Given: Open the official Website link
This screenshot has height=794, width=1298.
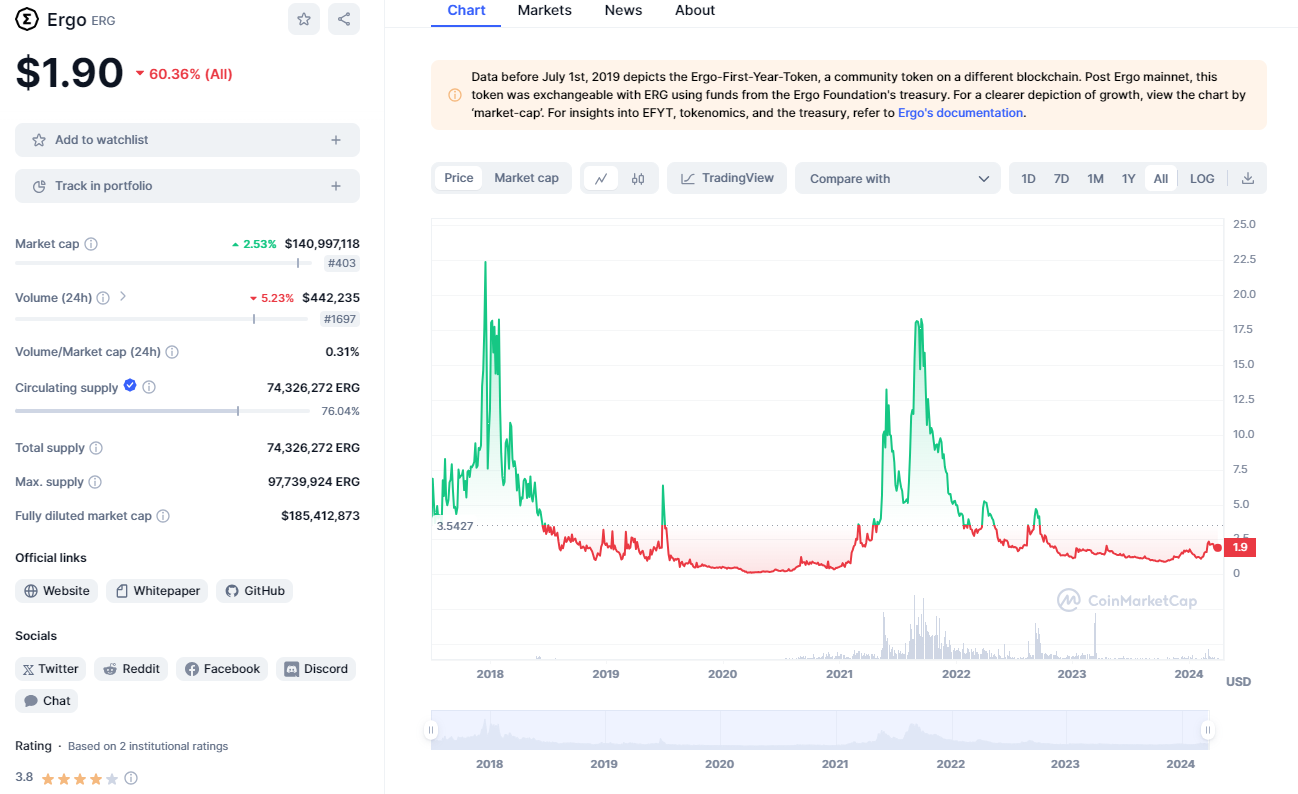Looking at the screenshot, I should (57, 591).
